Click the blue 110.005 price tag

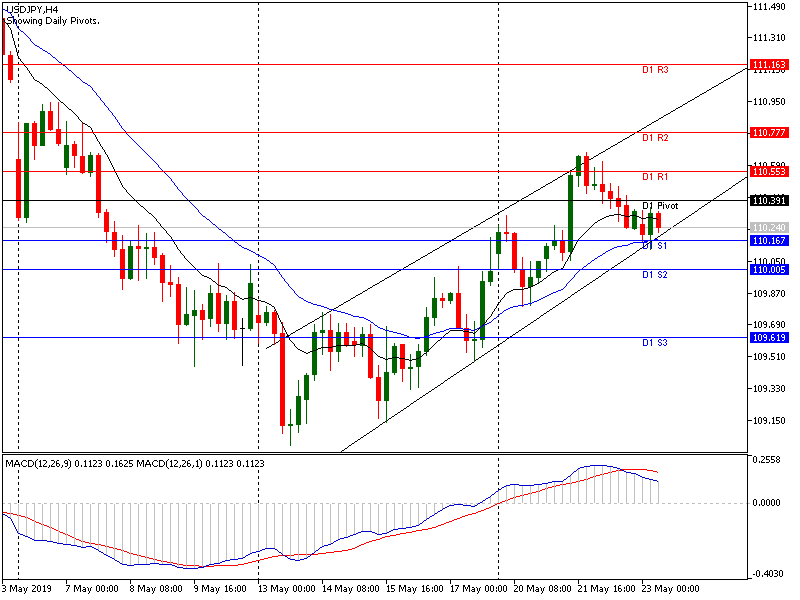click(768, 269)
